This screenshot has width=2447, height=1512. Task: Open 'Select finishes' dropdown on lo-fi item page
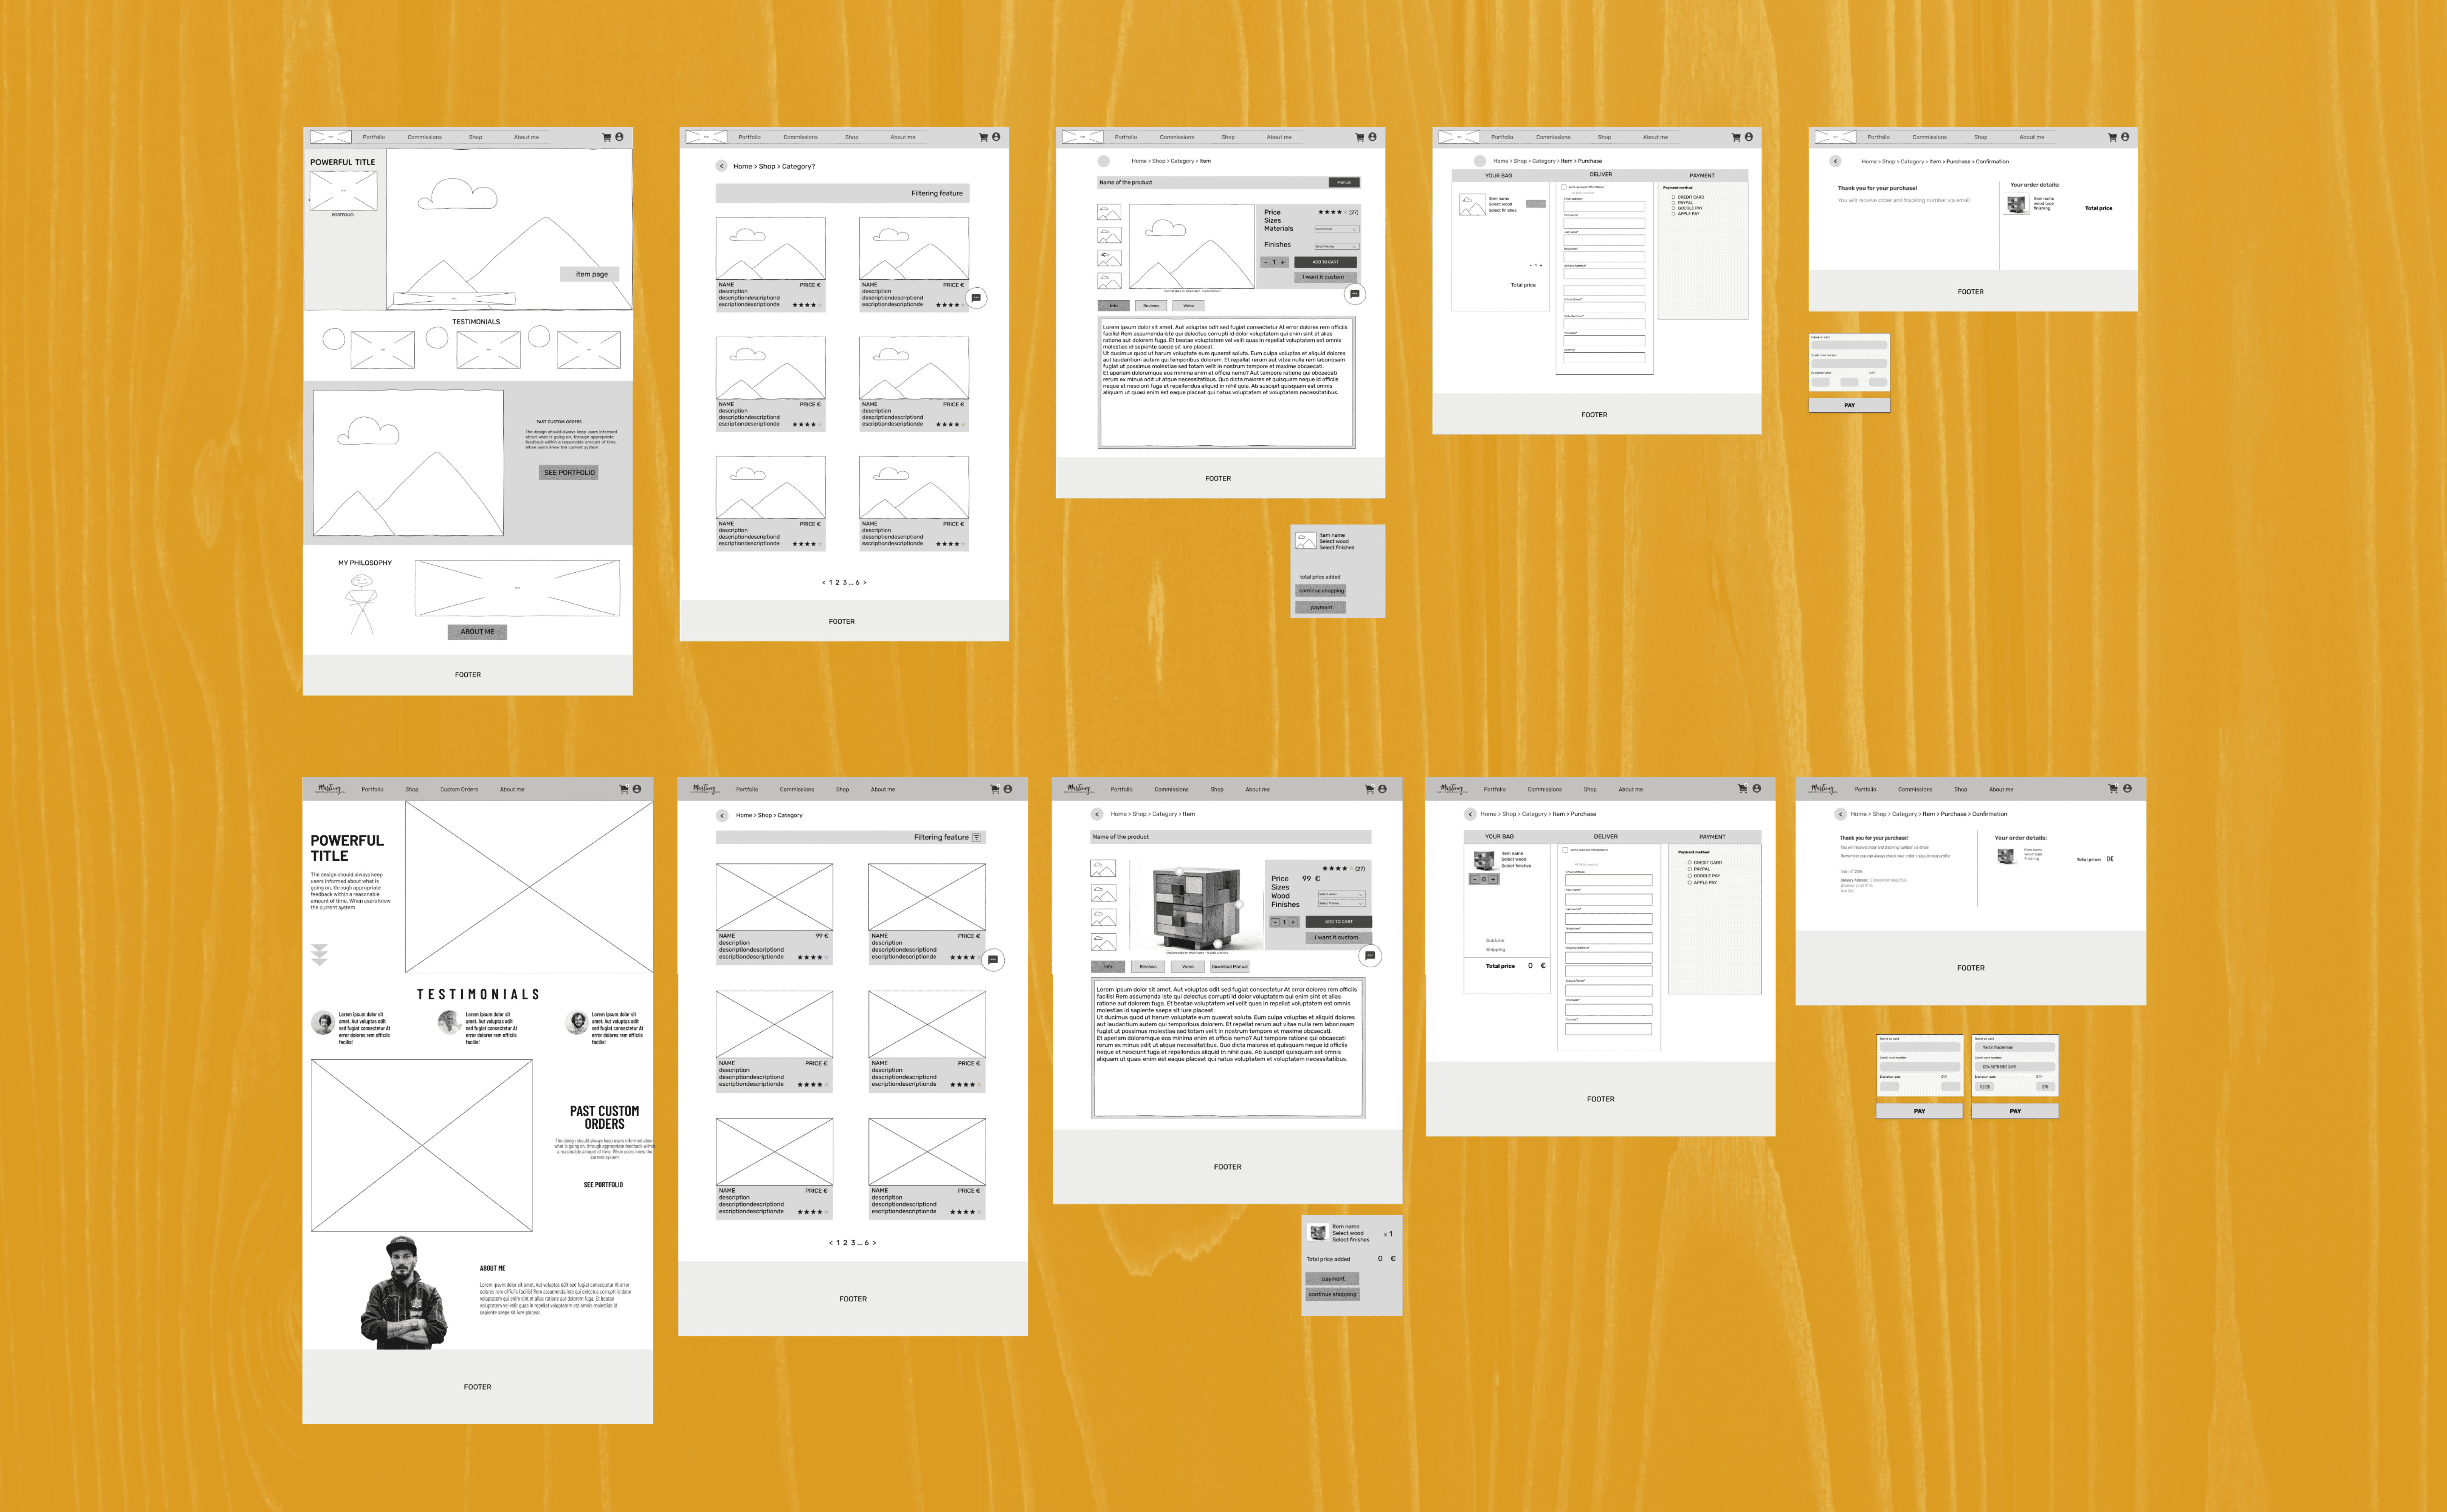(x=1336, y=246)
